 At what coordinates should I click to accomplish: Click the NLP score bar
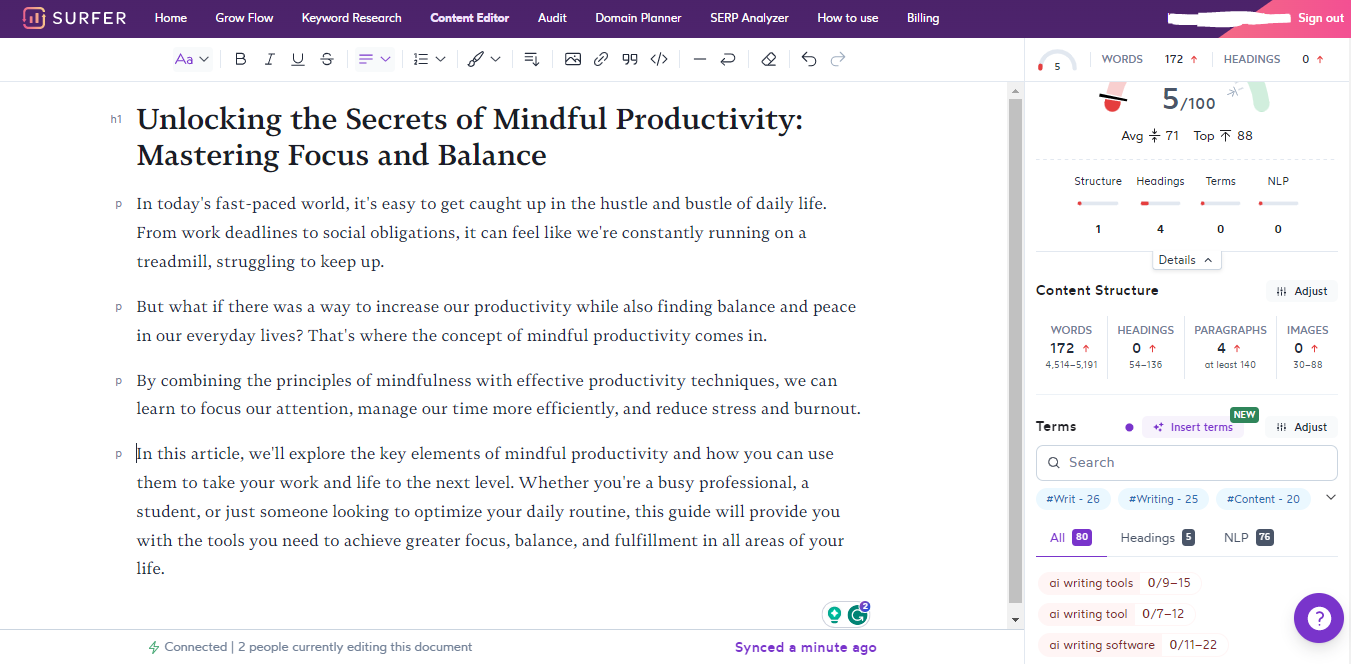tap(1278, 204)
